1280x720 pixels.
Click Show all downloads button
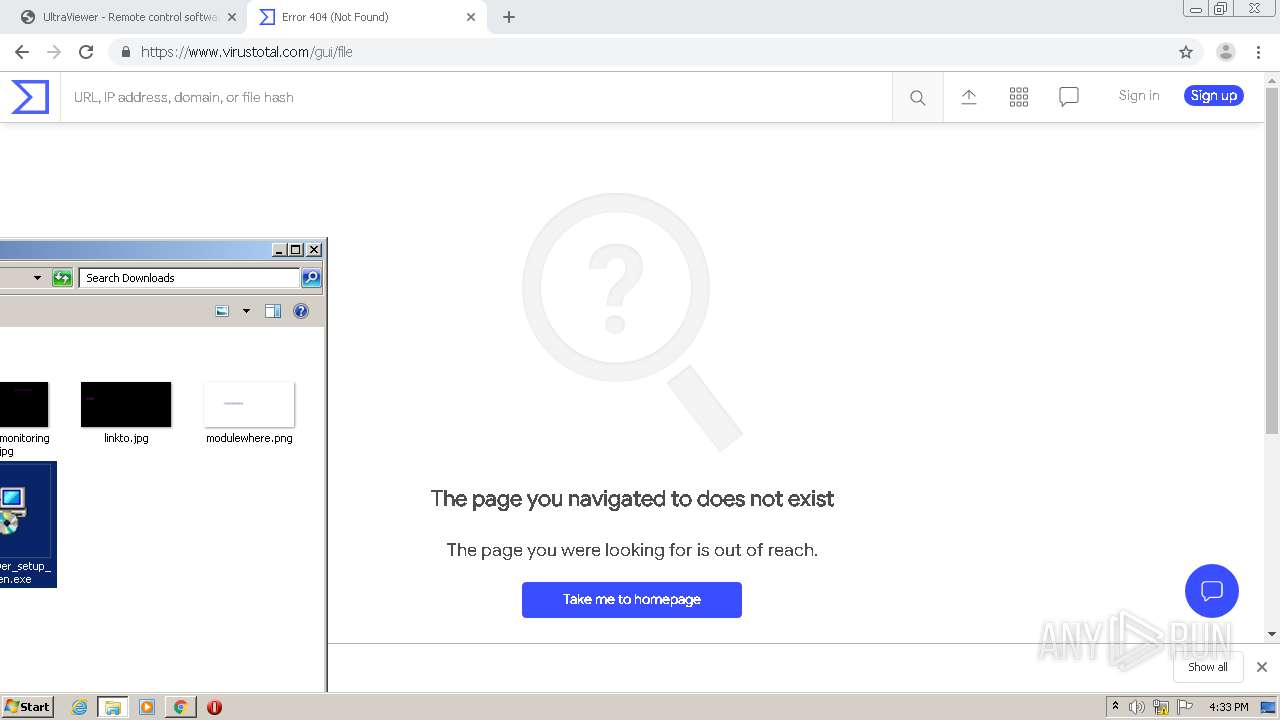coord(1207,667)
